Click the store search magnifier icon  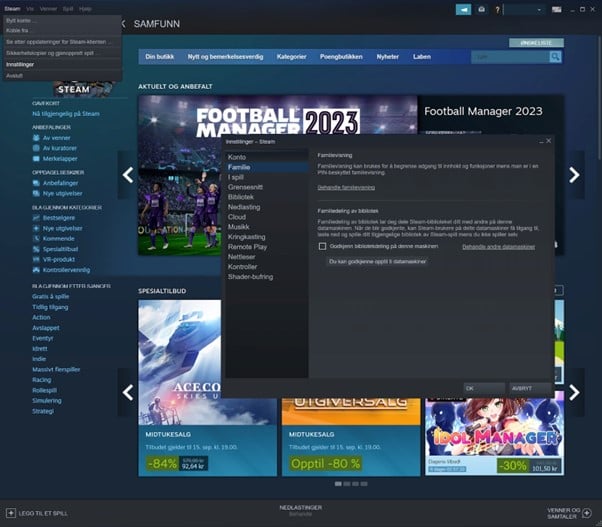tap(555, 57)
